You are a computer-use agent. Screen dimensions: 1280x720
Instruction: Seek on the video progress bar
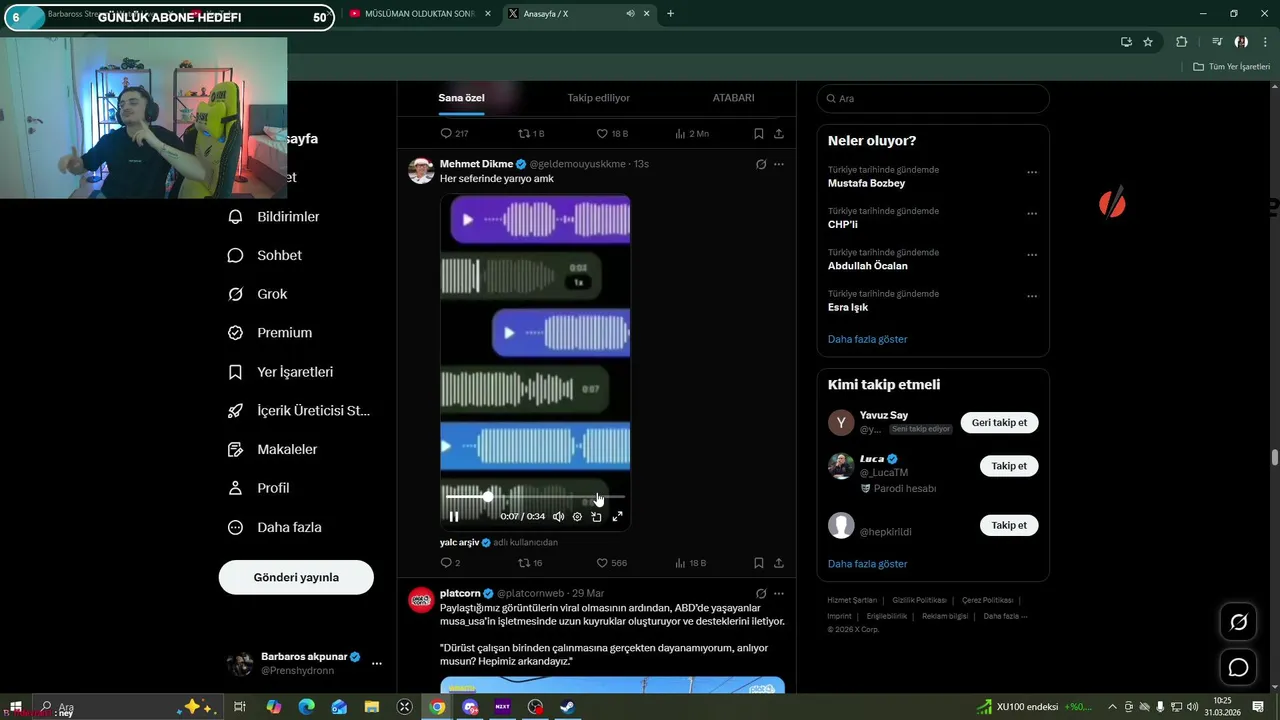535,496
